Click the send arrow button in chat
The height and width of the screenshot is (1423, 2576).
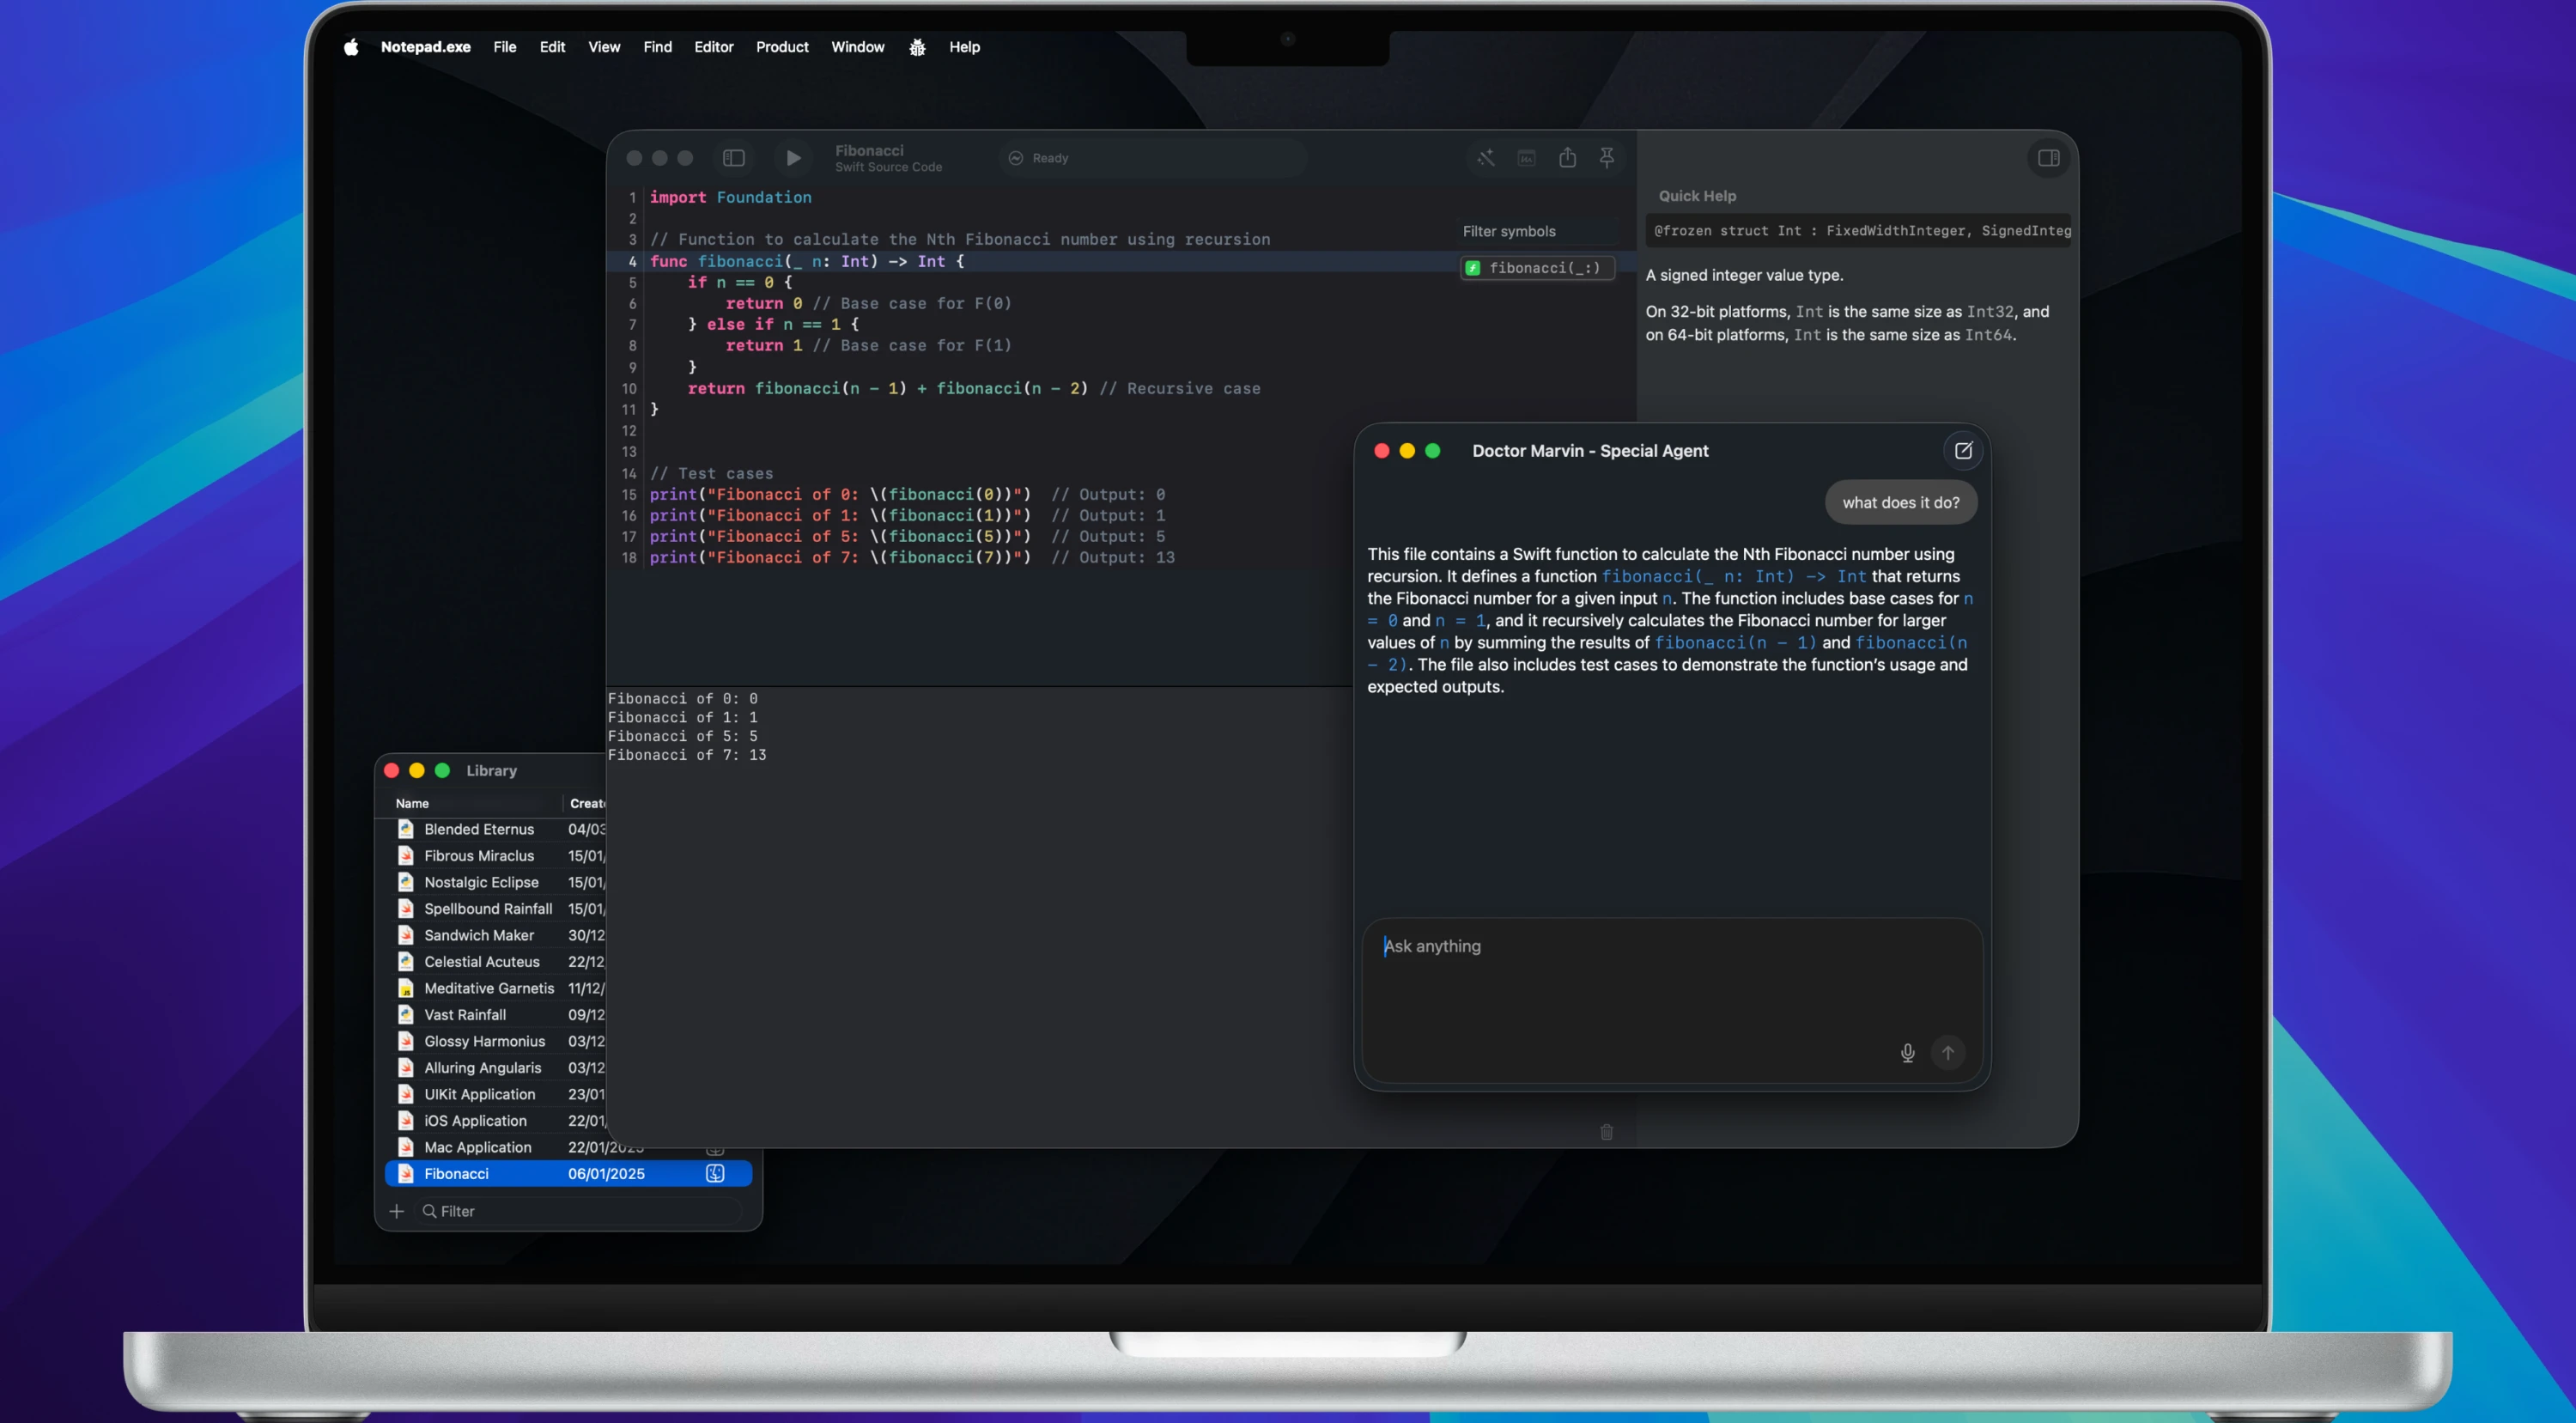click(1947, 1052)
